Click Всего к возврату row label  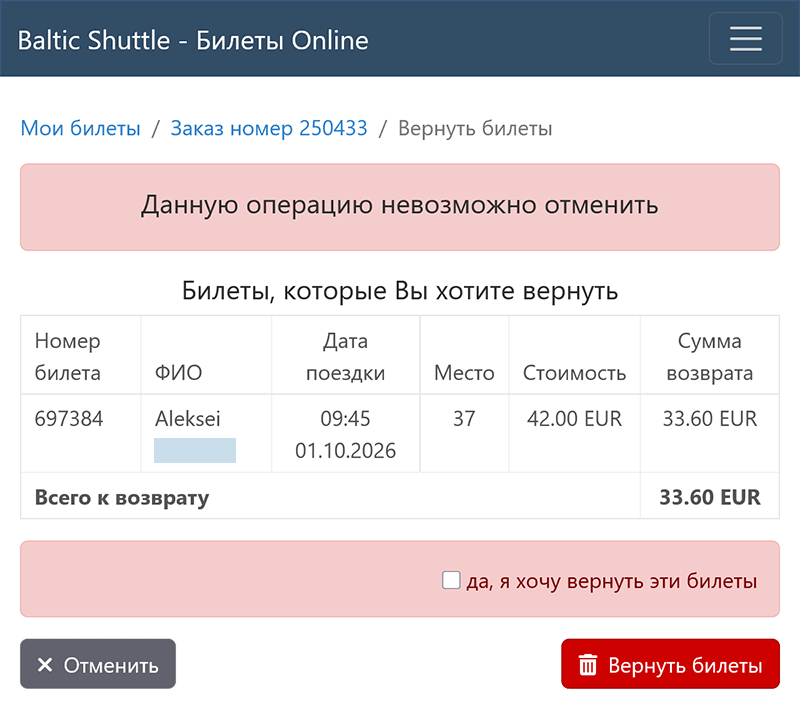pos(122,497)
